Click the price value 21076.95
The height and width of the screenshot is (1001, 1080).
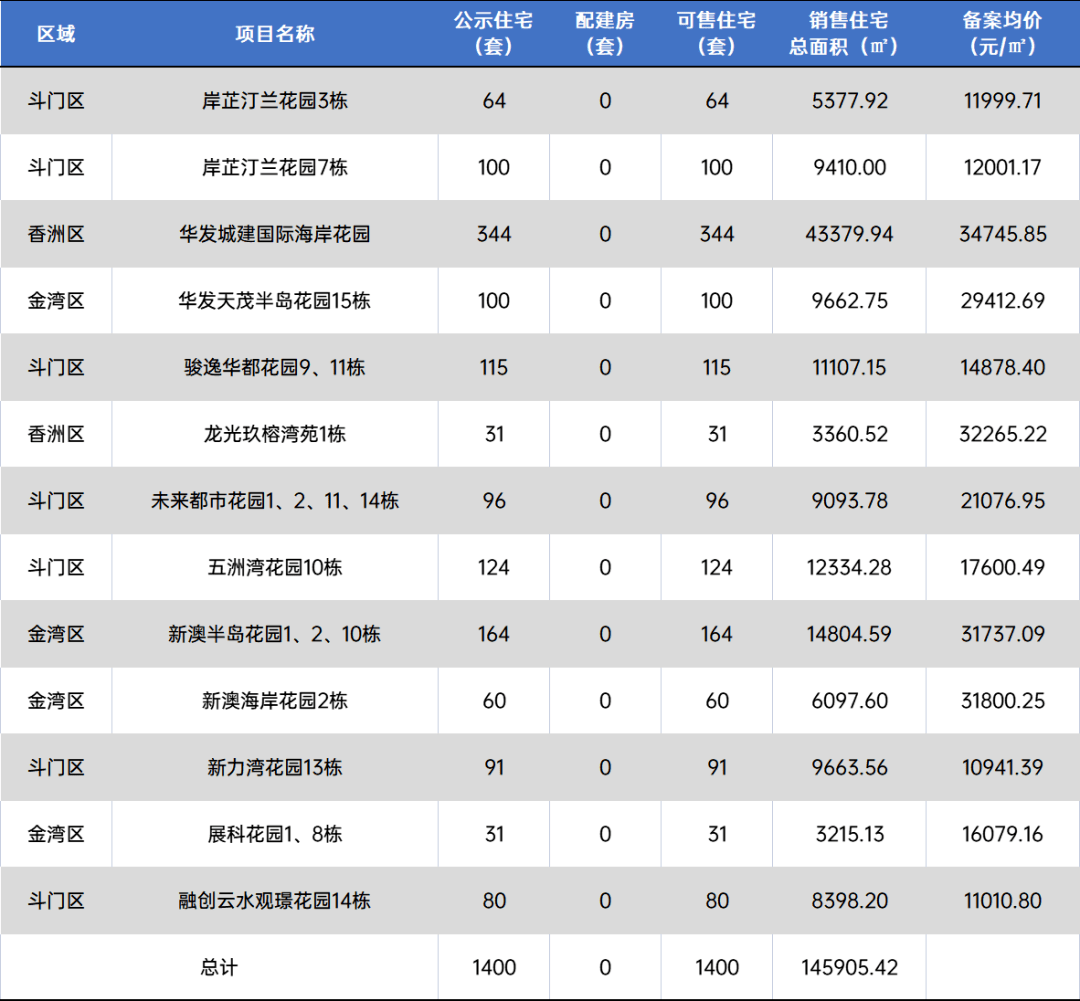click(1003, 501)
